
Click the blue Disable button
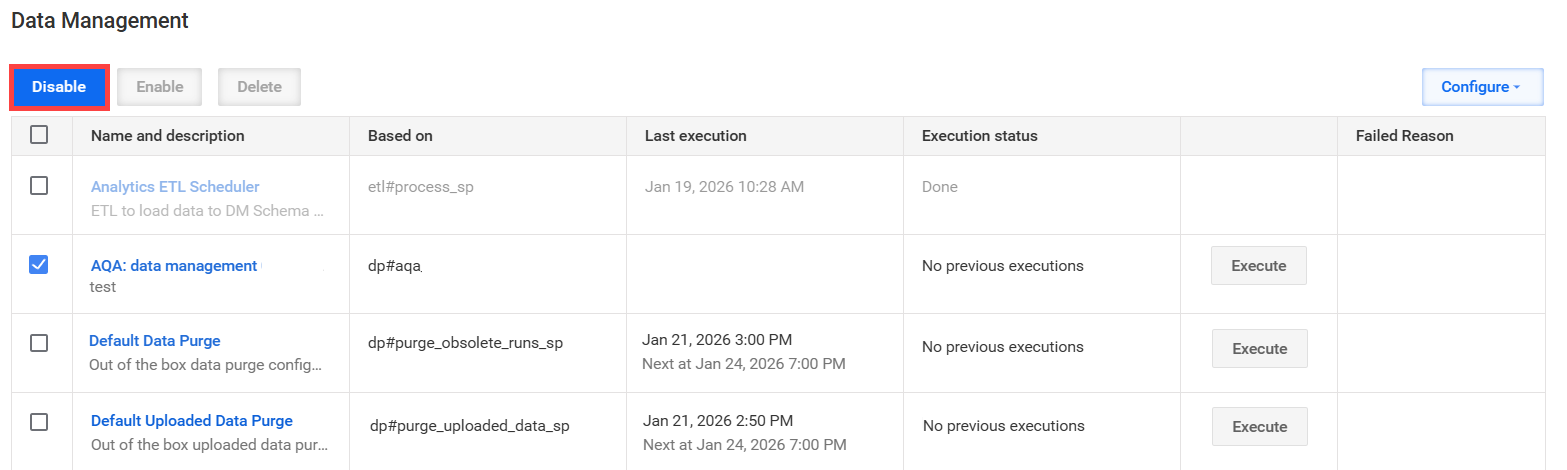pos(59,87)
